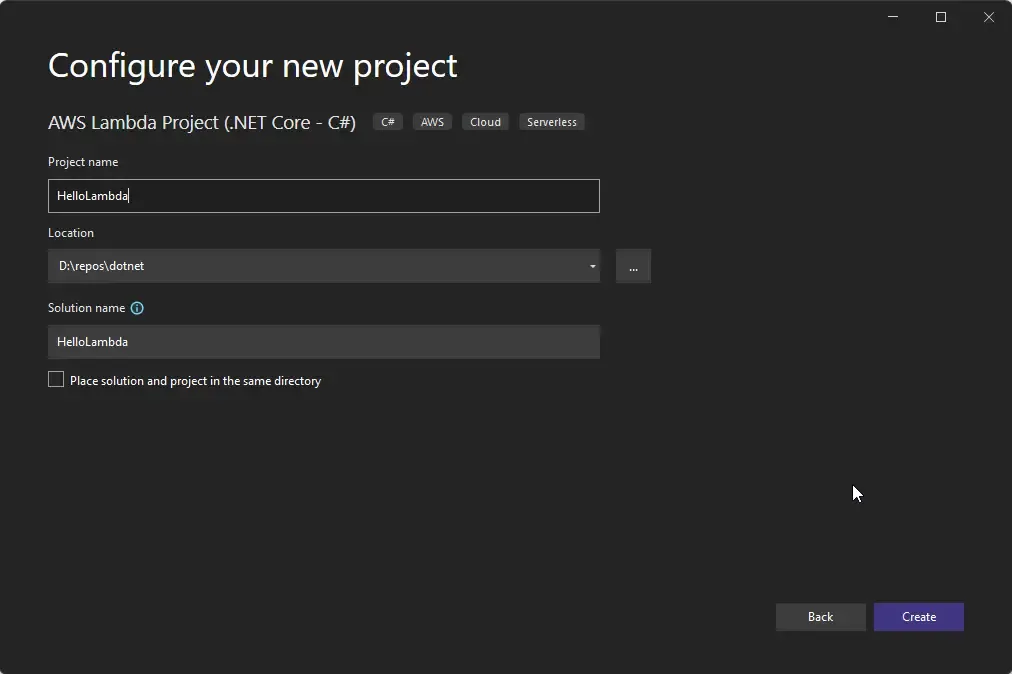Select the AWS tag
The width and height of the screenshot is (1012, 674).
click(432, 122)
